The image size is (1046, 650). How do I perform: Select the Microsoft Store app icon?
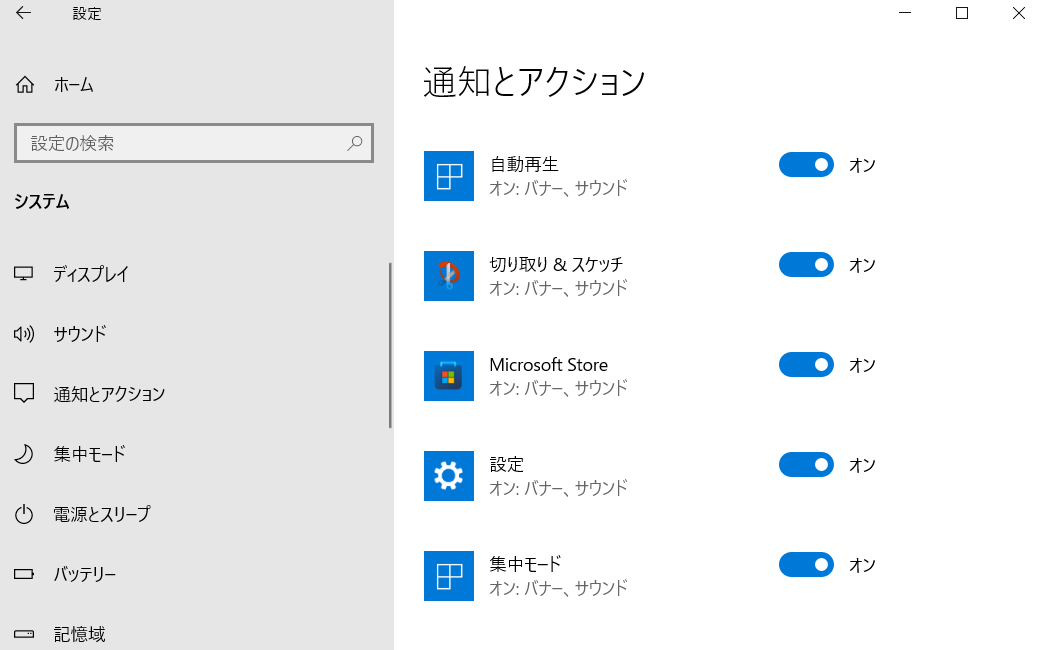click(x=448, y=376)
